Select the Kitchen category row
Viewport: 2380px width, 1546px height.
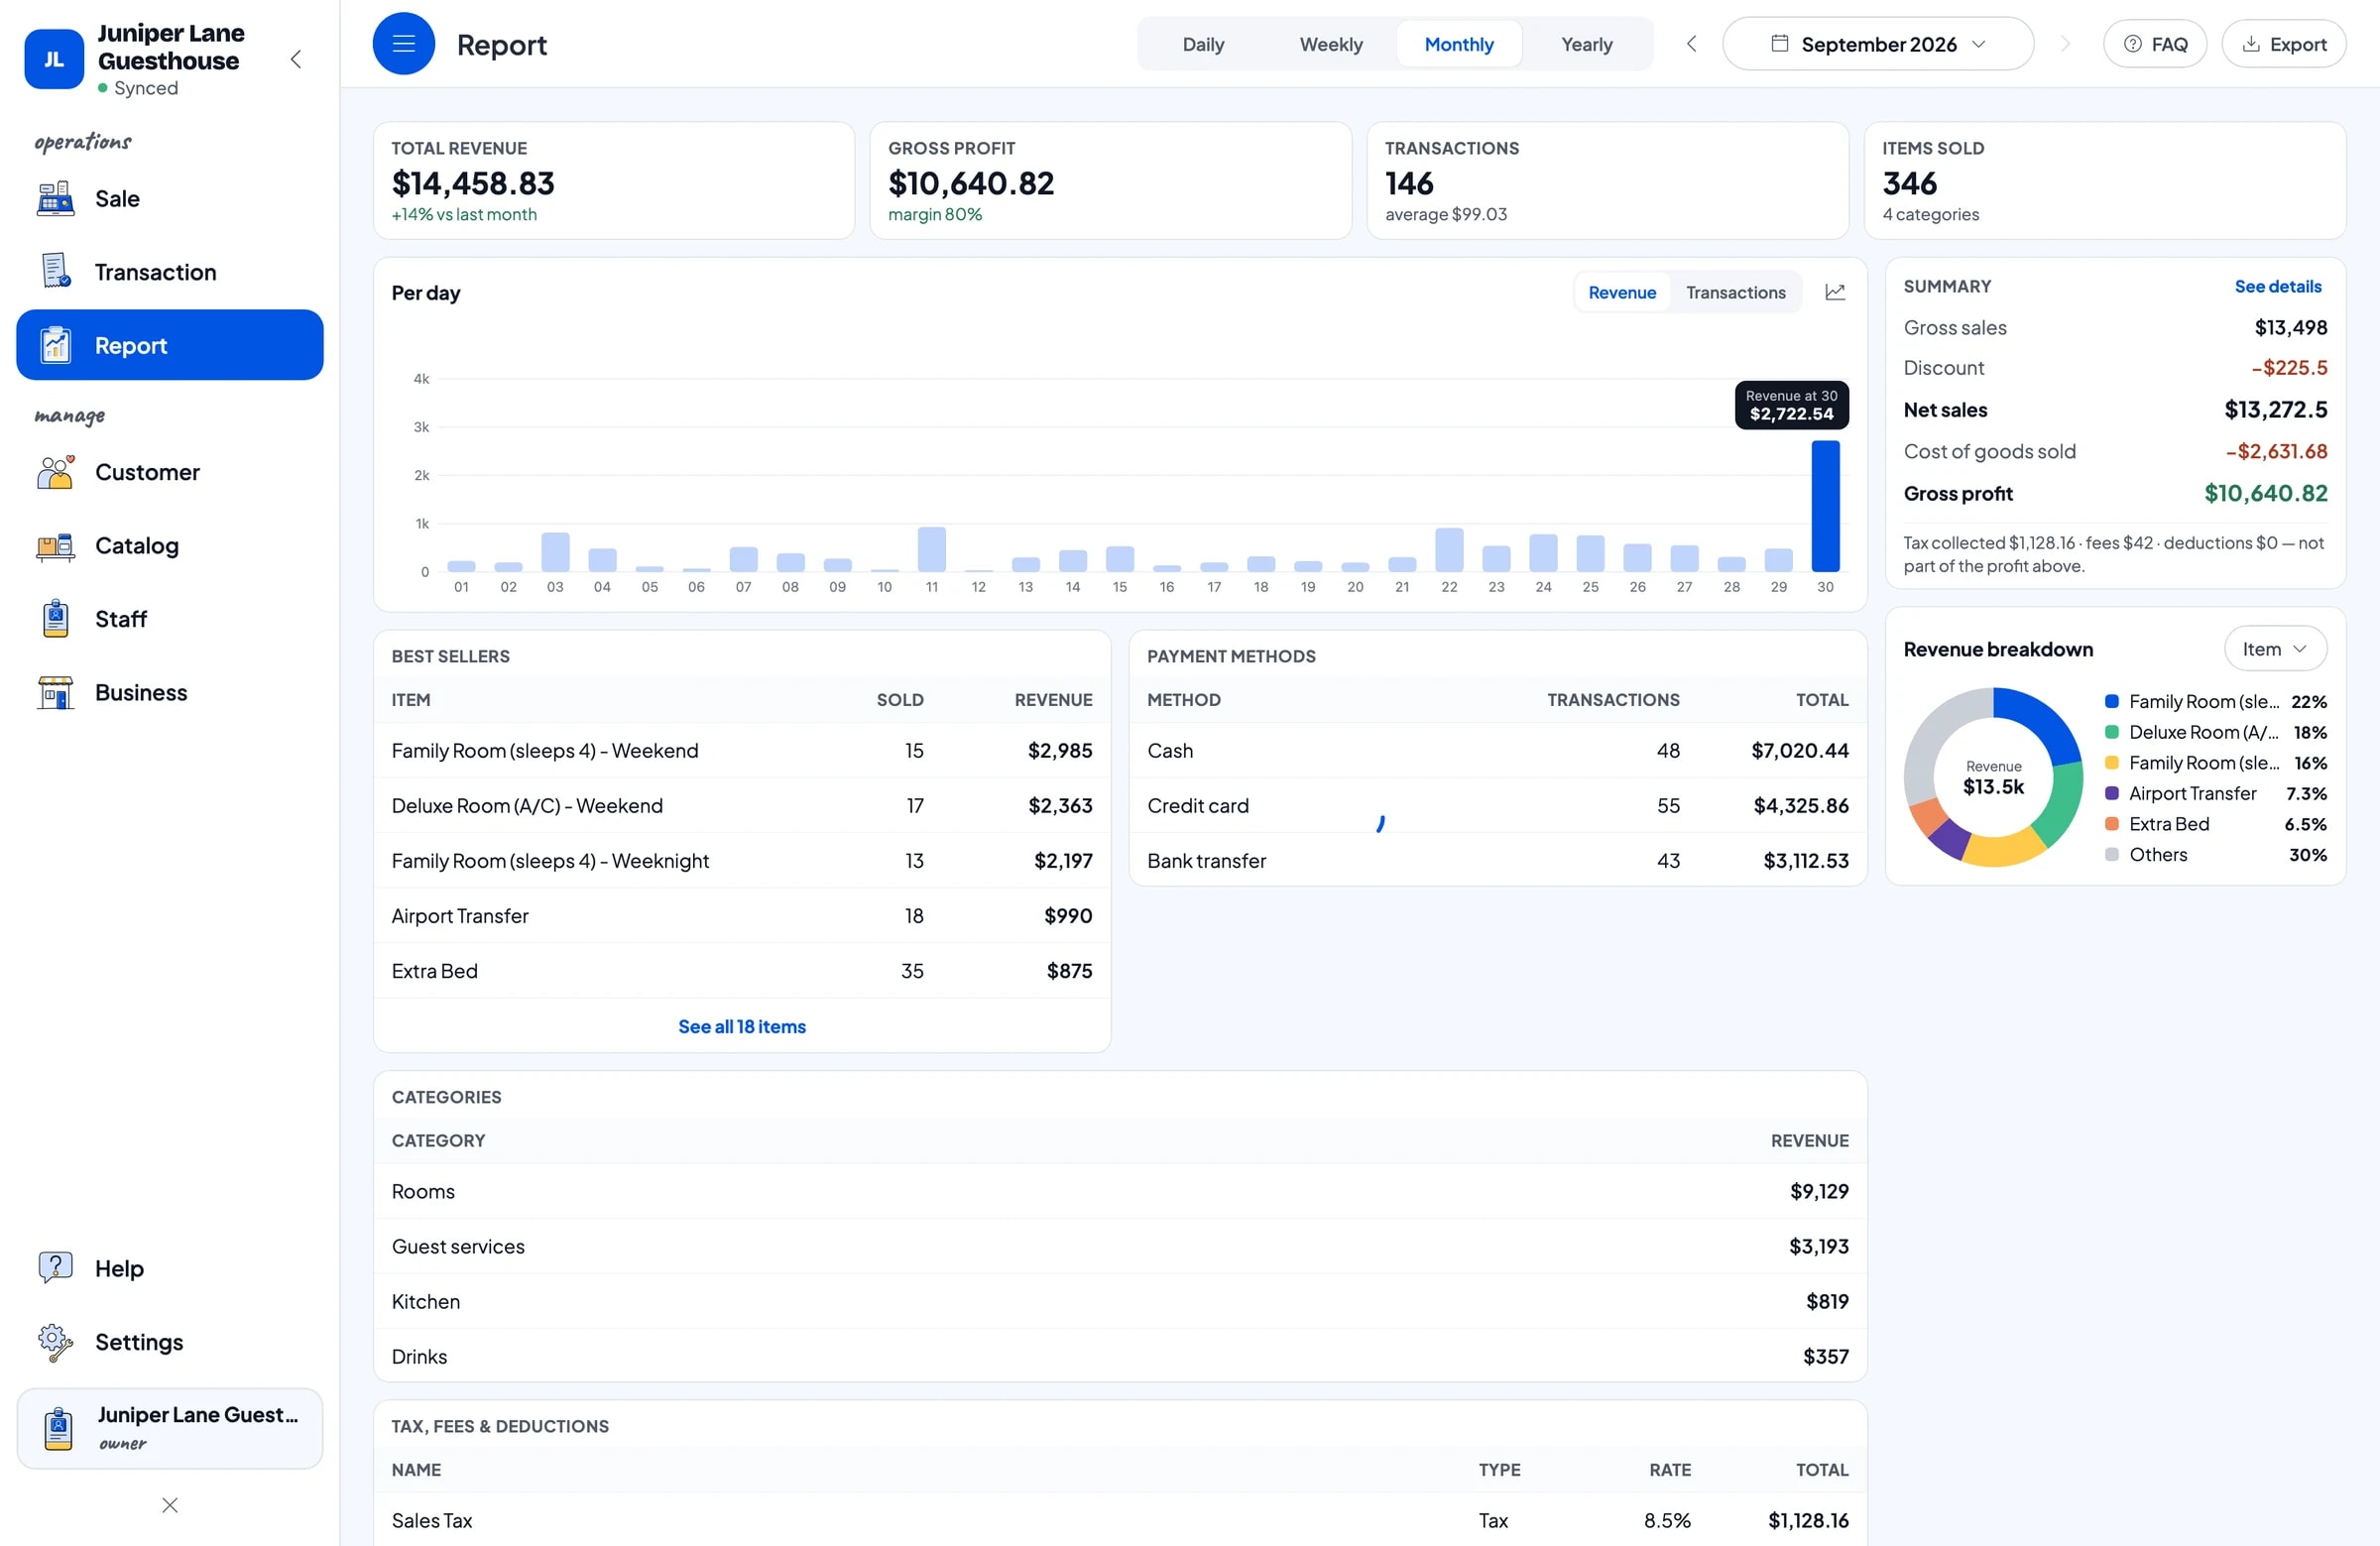1120,1301
